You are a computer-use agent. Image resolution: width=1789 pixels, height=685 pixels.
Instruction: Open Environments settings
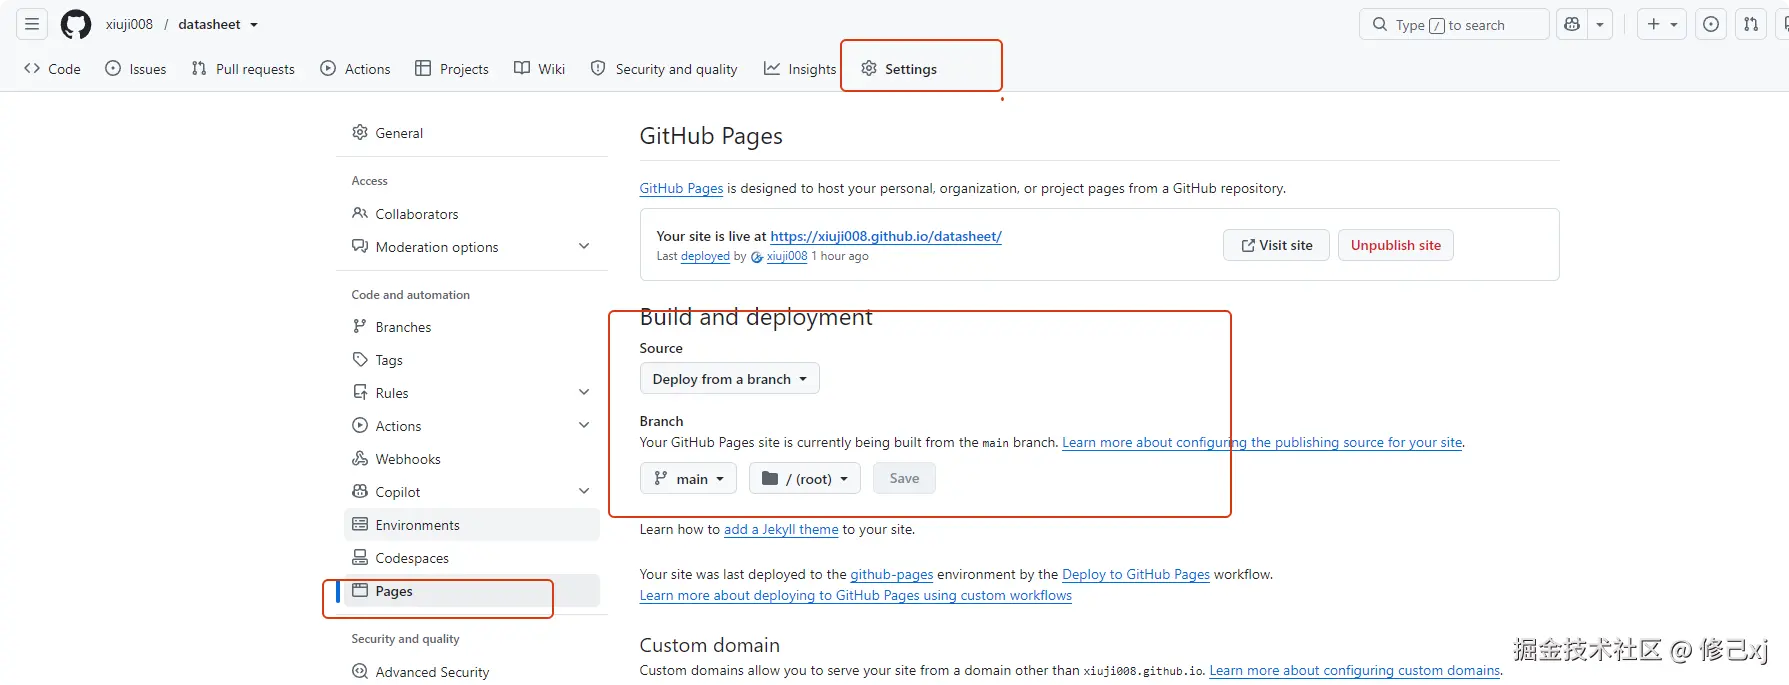point(472,525)
